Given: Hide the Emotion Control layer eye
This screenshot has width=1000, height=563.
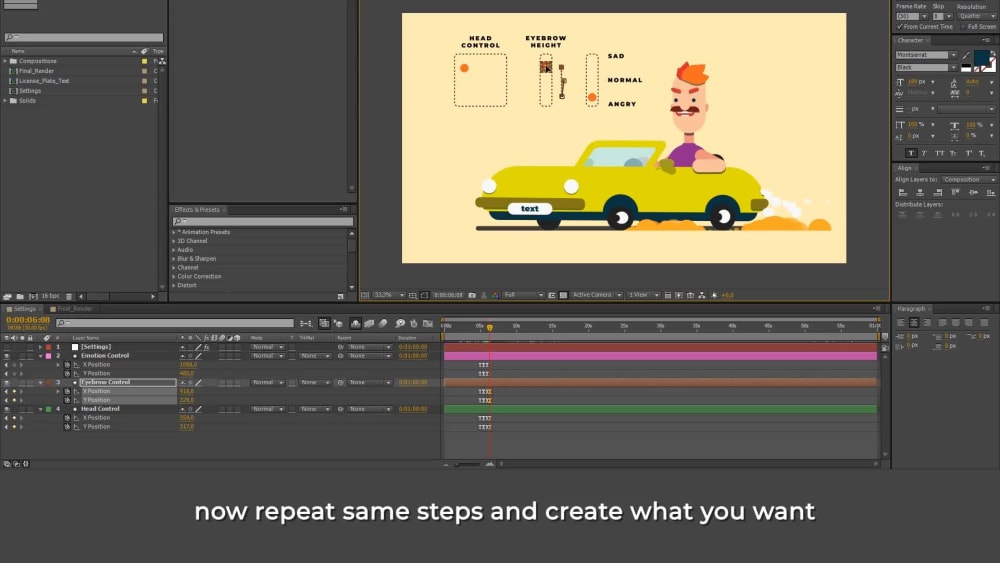Looking at the screenshot, I should click(x=6, y=356).
